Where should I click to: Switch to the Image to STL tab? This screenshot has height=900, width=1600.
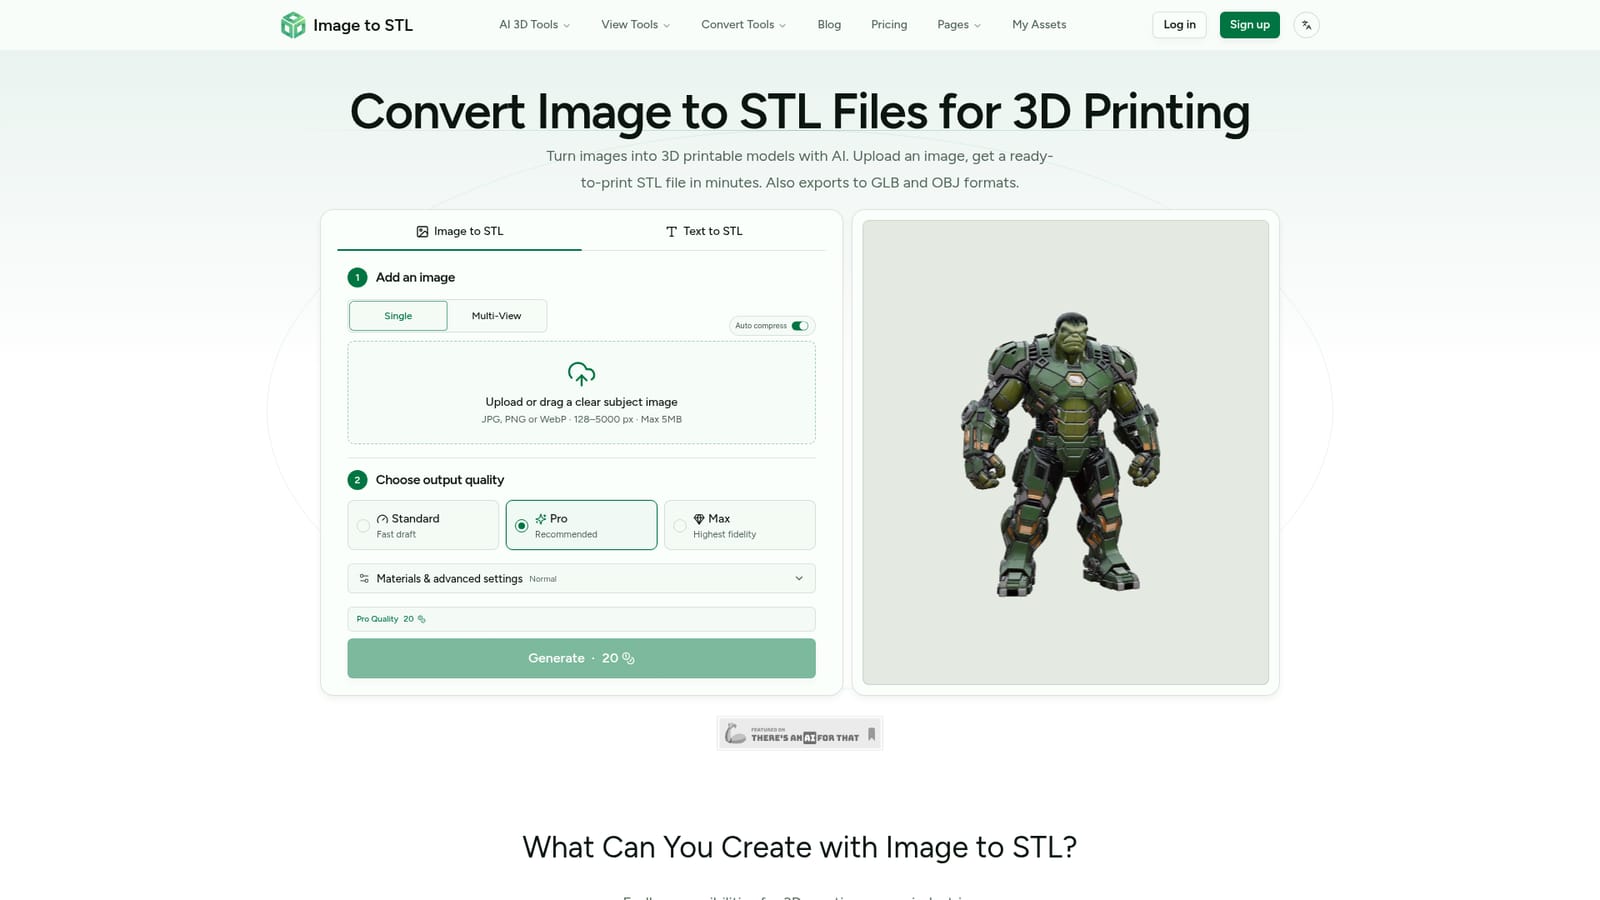[x=460, y=231]
